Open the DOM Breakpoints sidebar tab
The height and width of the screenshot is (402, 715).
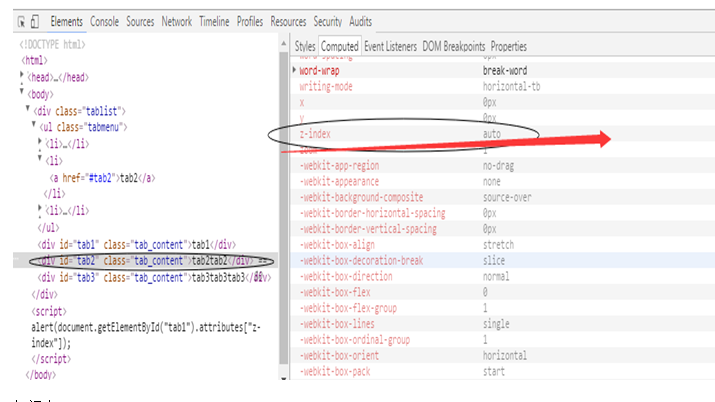[x=454, y=46]
